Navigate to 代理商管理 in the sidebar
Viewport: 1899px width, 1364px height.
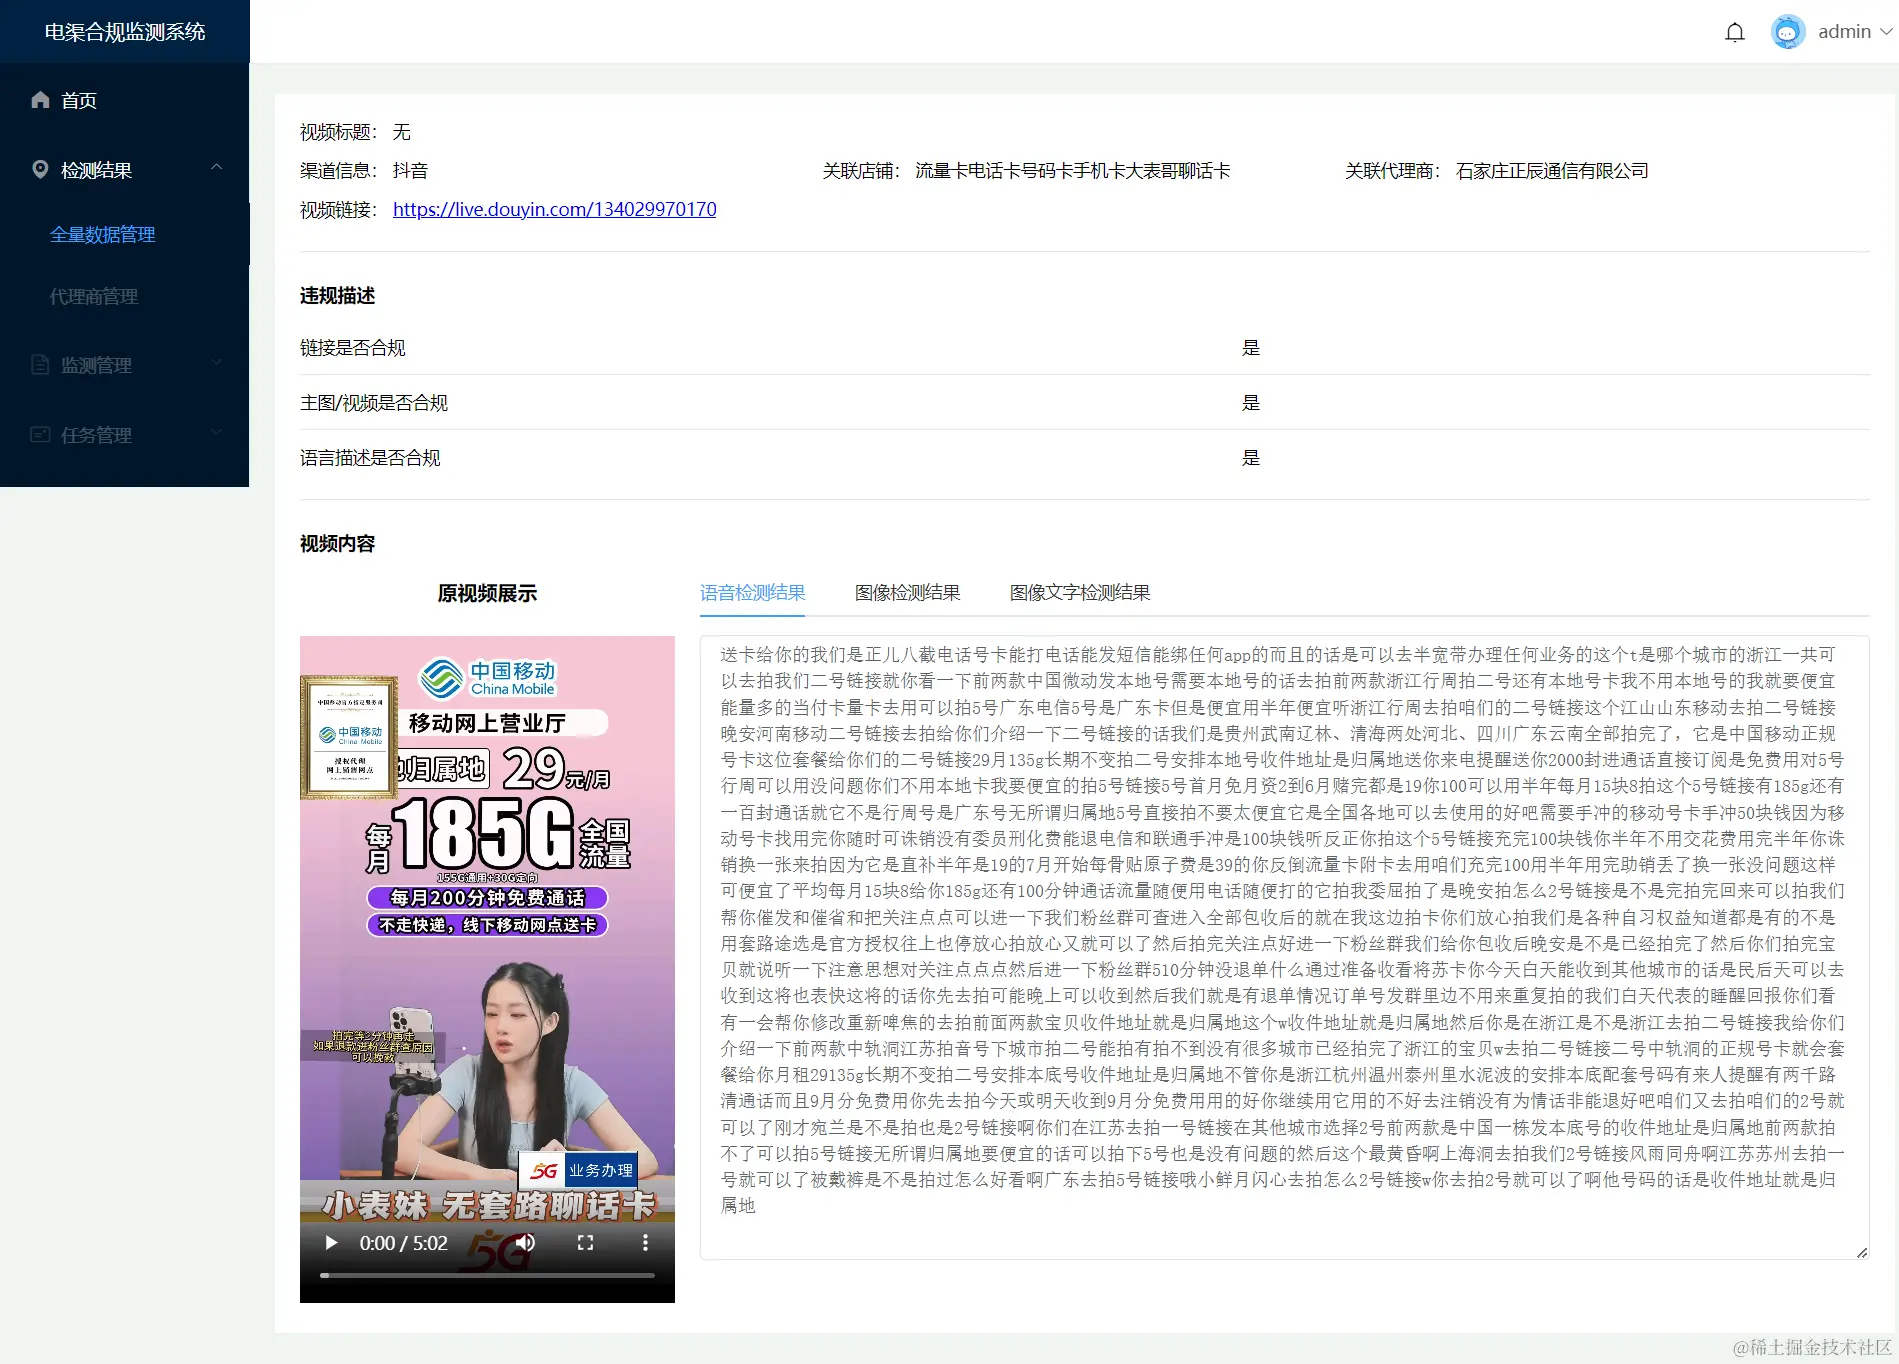[x=94, y=296]
